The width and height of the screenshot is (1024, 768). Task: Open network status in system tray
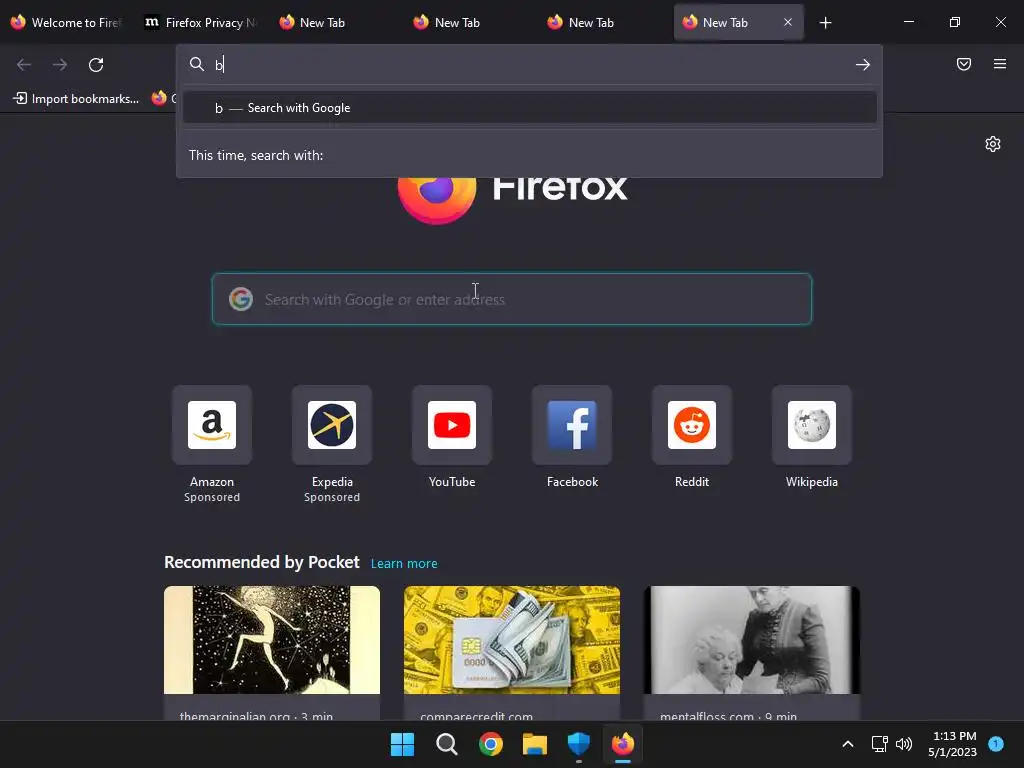pyautogui.click(x=880, y=744)
